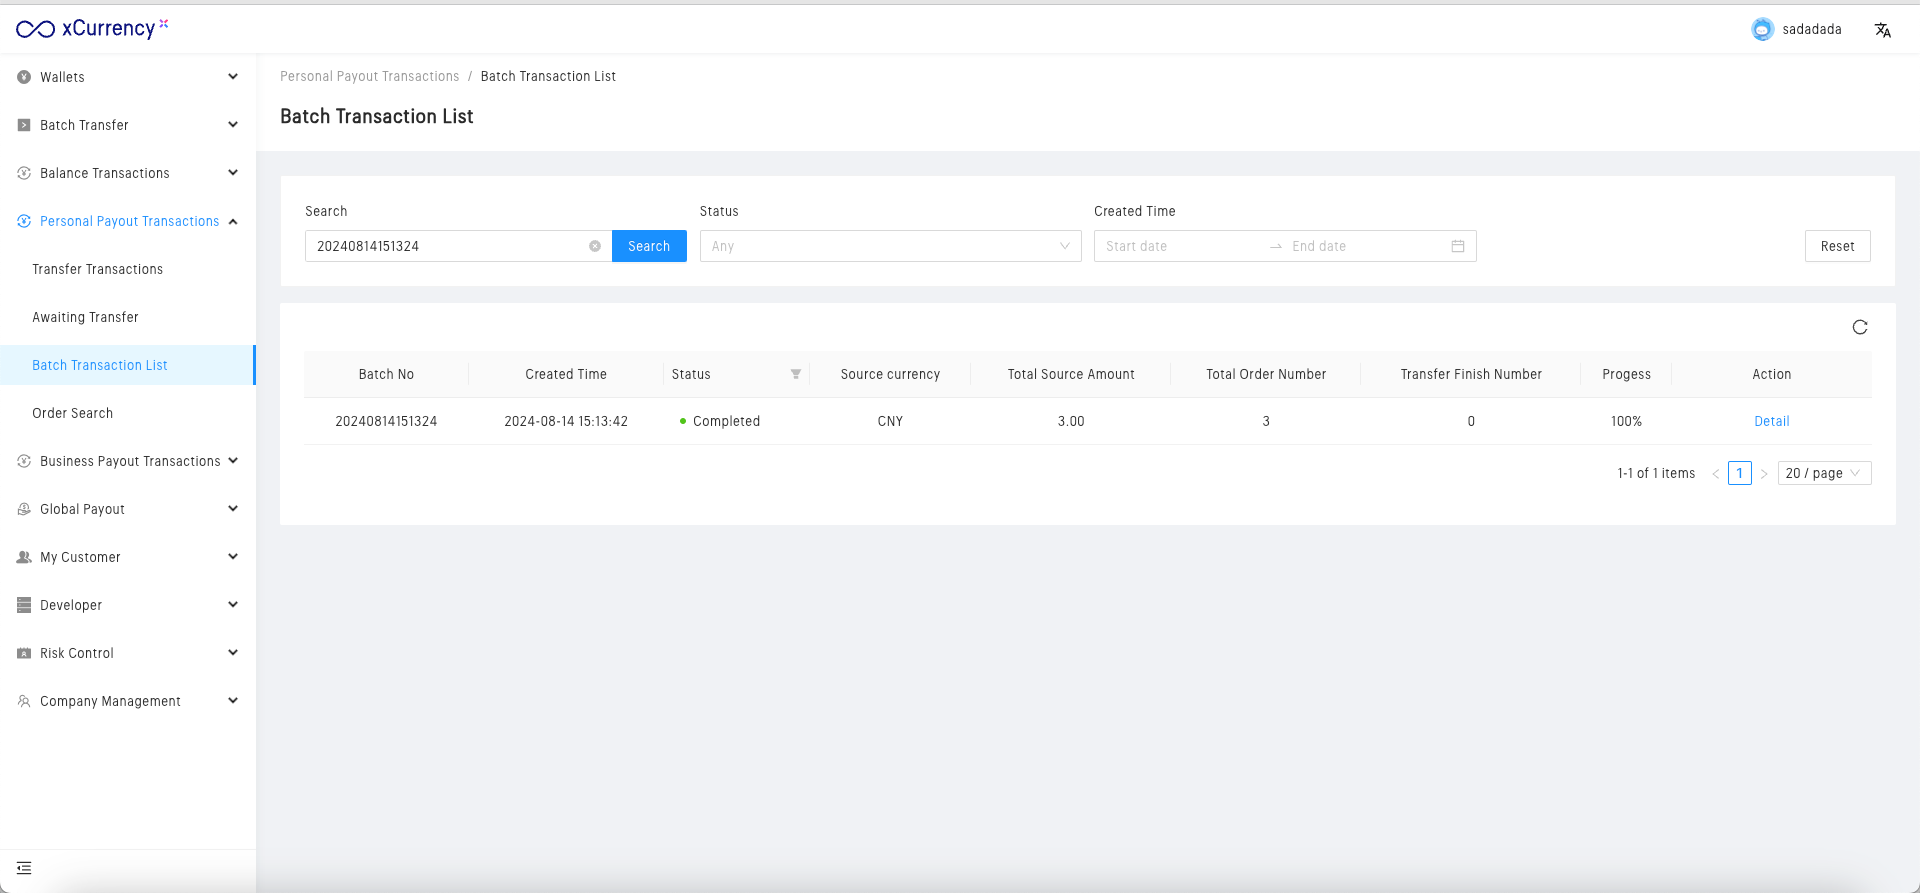Image resolution: width=1920 pixels, height=893 pixels.
Task: Expand the Wallets sidebar menu
Action: [x=128, y=77]
